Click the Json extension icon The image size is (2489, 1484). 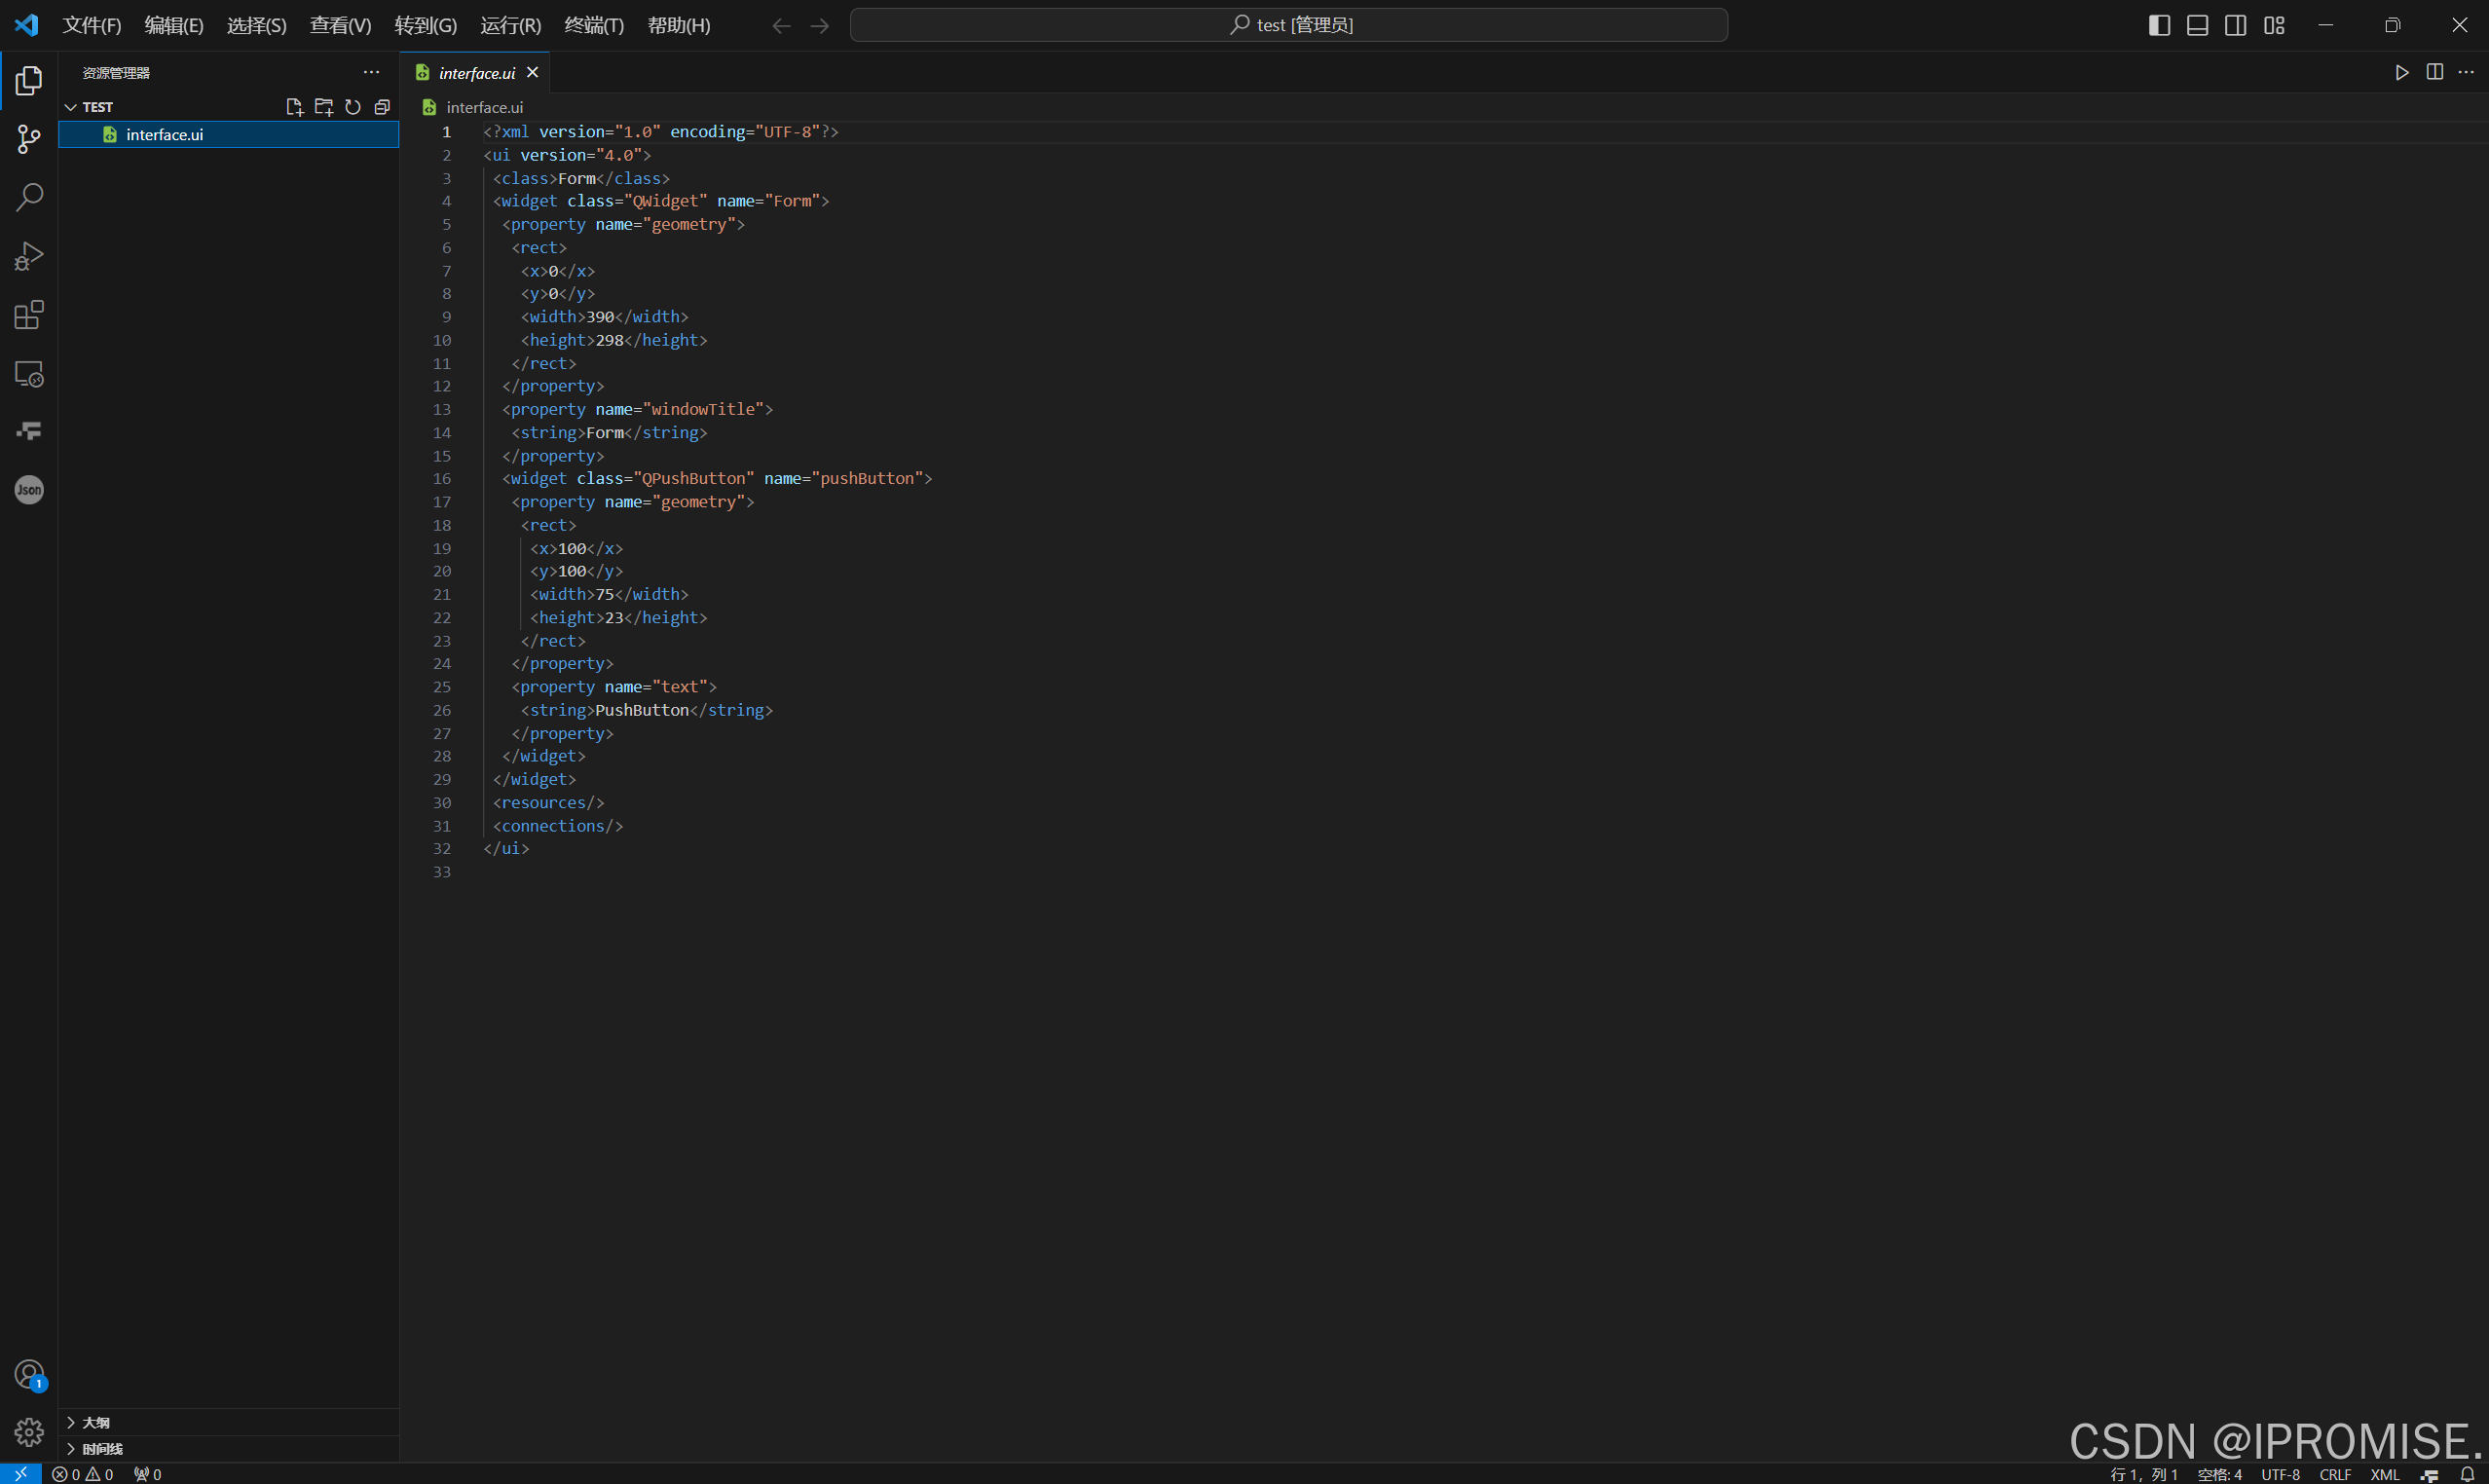click(x=29, y=490)
